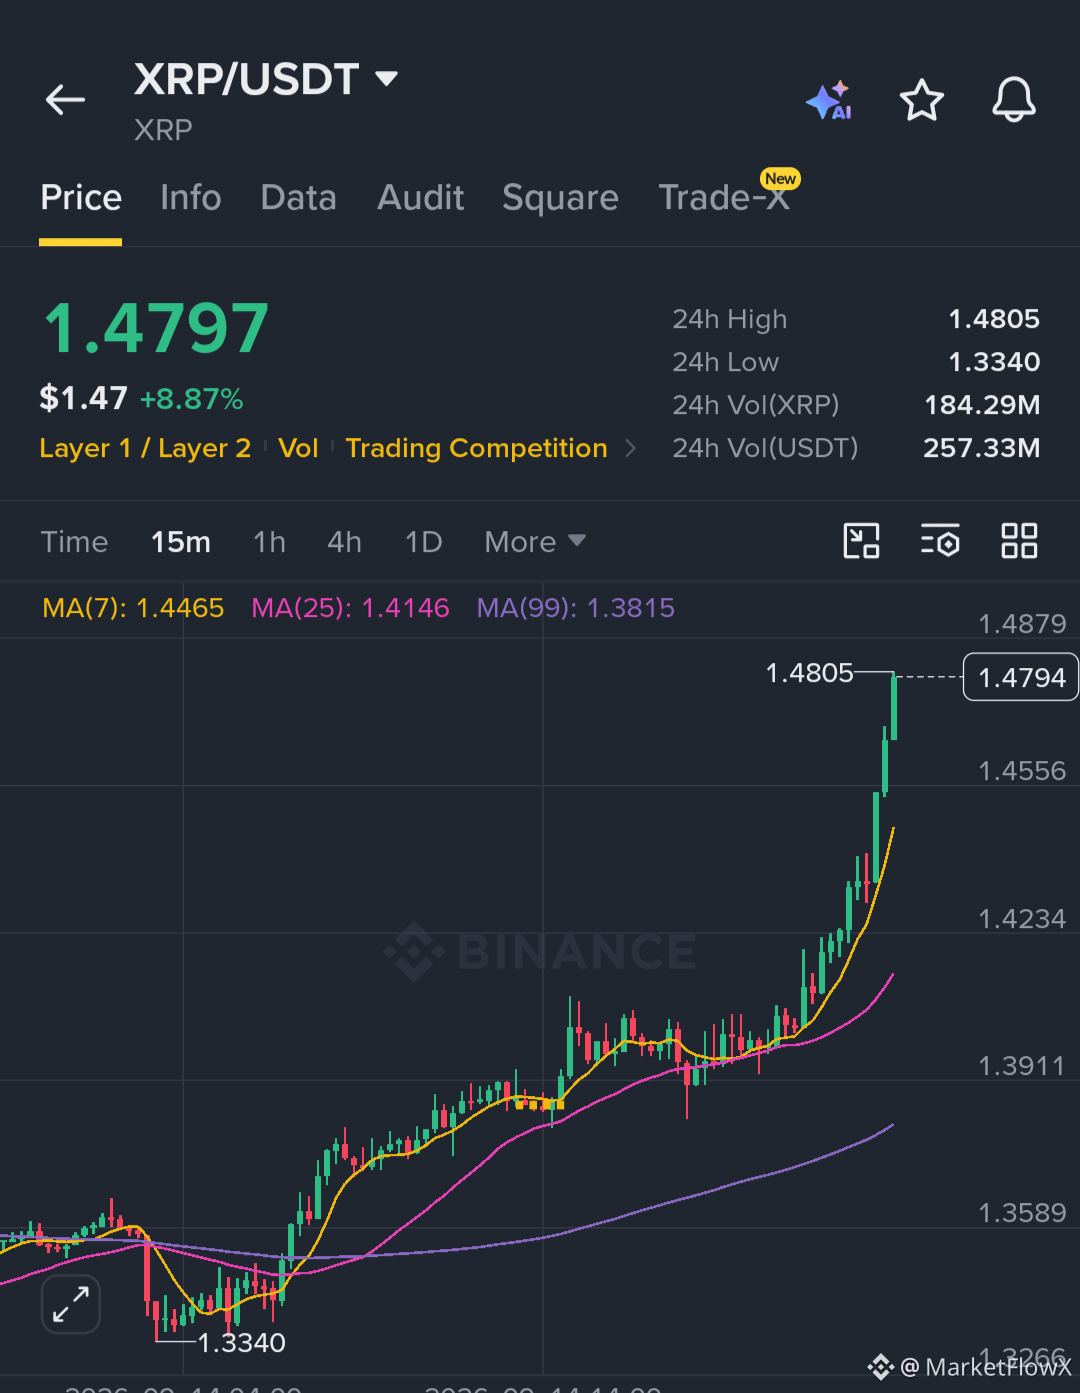Switch to the Square tab
Viewport: 1080px width, 1393px height.
click(x=560, y=198)
